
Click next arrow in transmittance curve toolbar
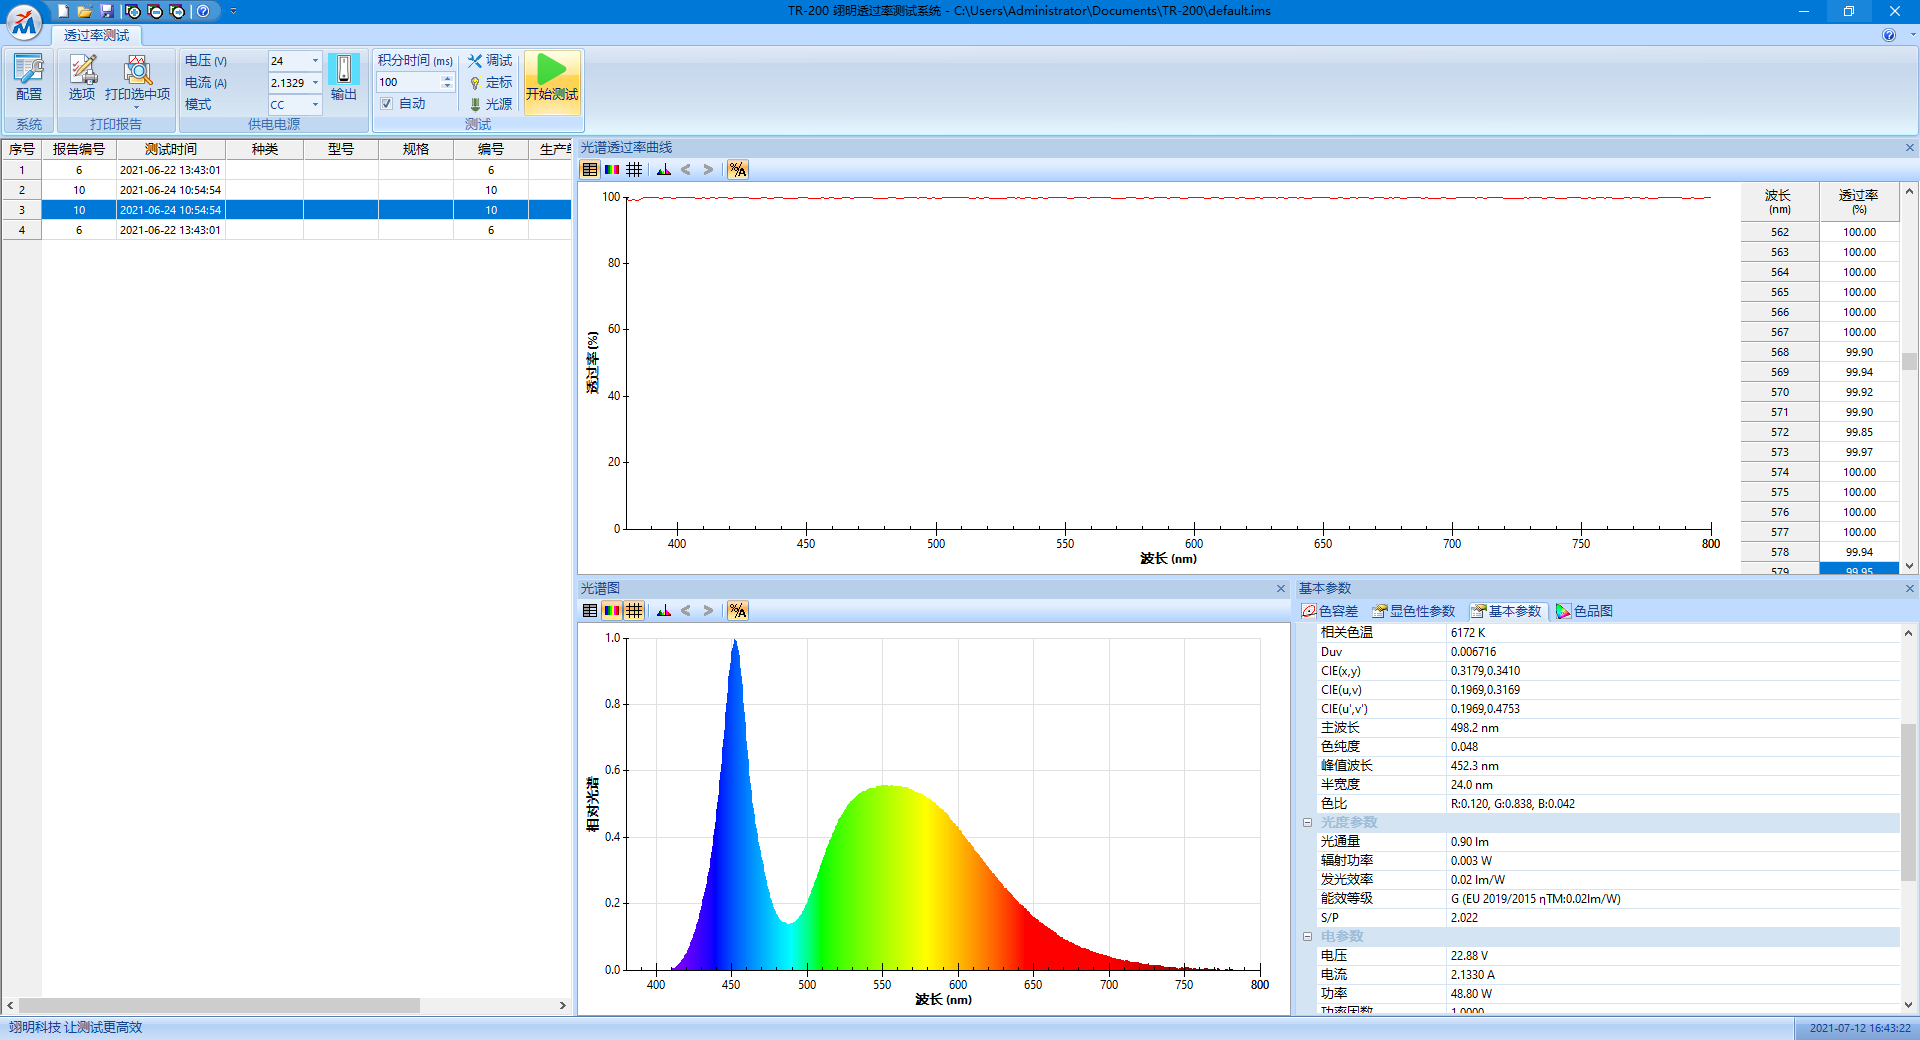tap(708, 170)
